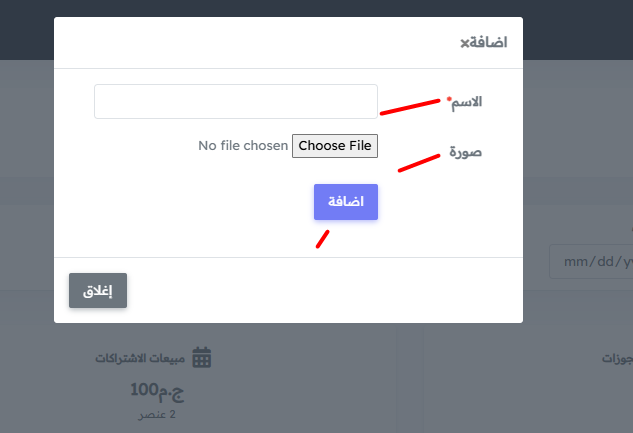Image resolution: width=633 pixels, height=433 pixels.
Task: Click the No file chosen text
Action: pyautogui.click(x=243, y=146)
